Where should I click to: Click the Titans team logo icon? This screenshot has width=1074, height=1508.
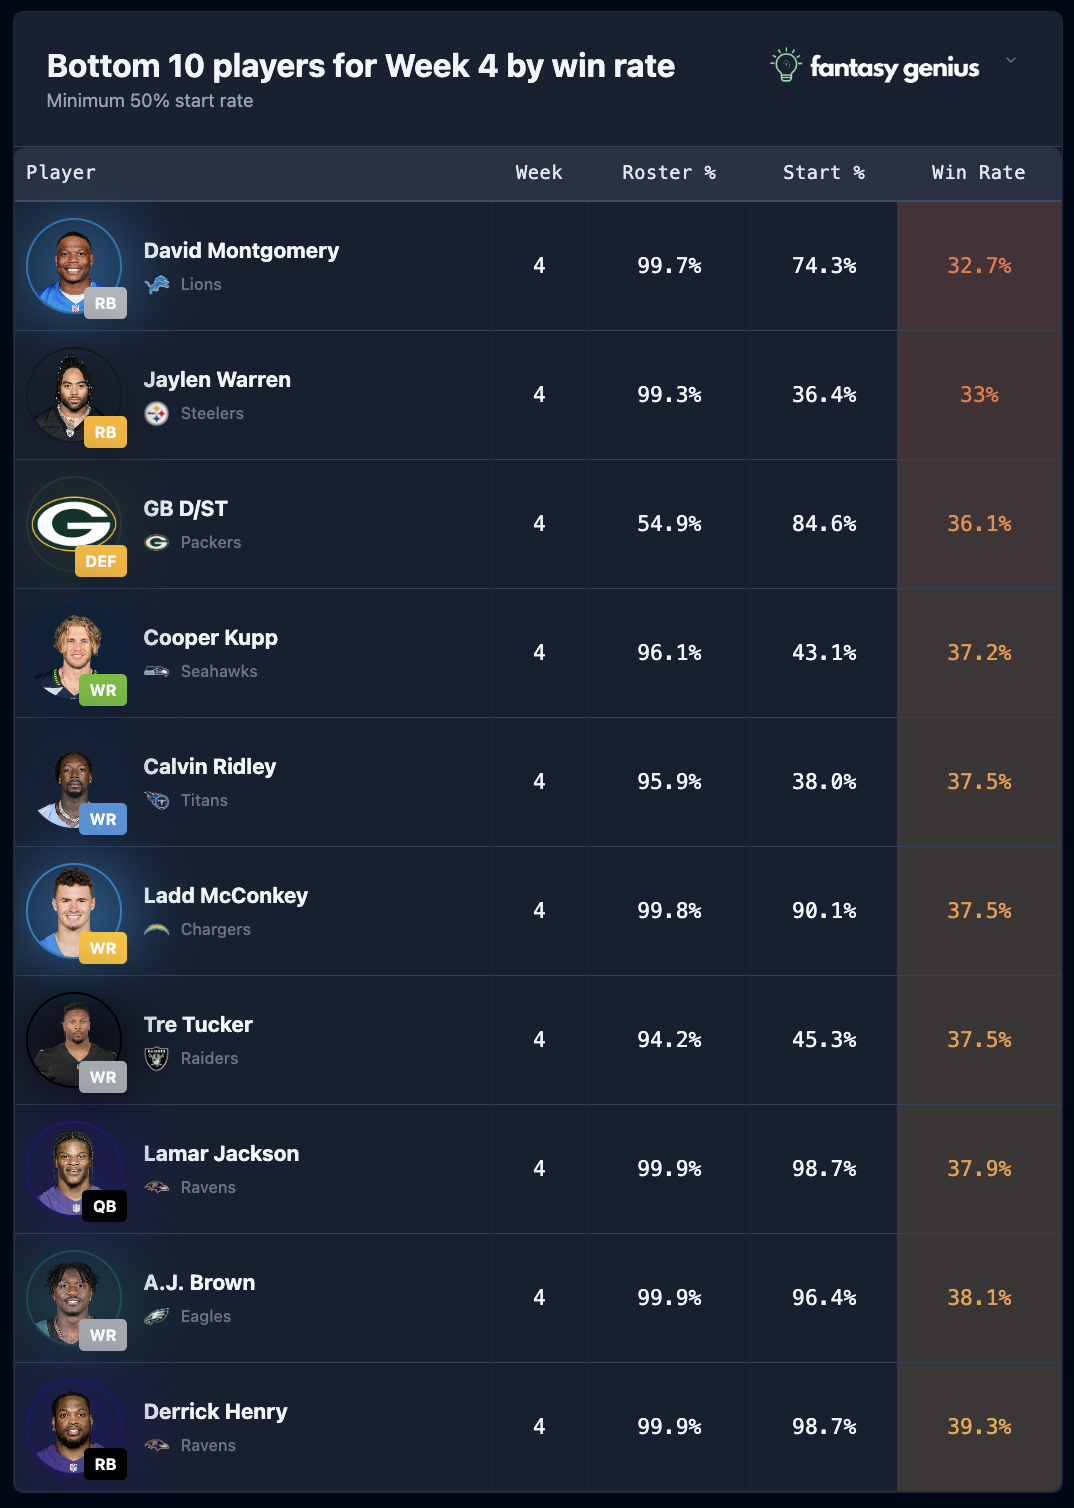[x=157, y=801]
